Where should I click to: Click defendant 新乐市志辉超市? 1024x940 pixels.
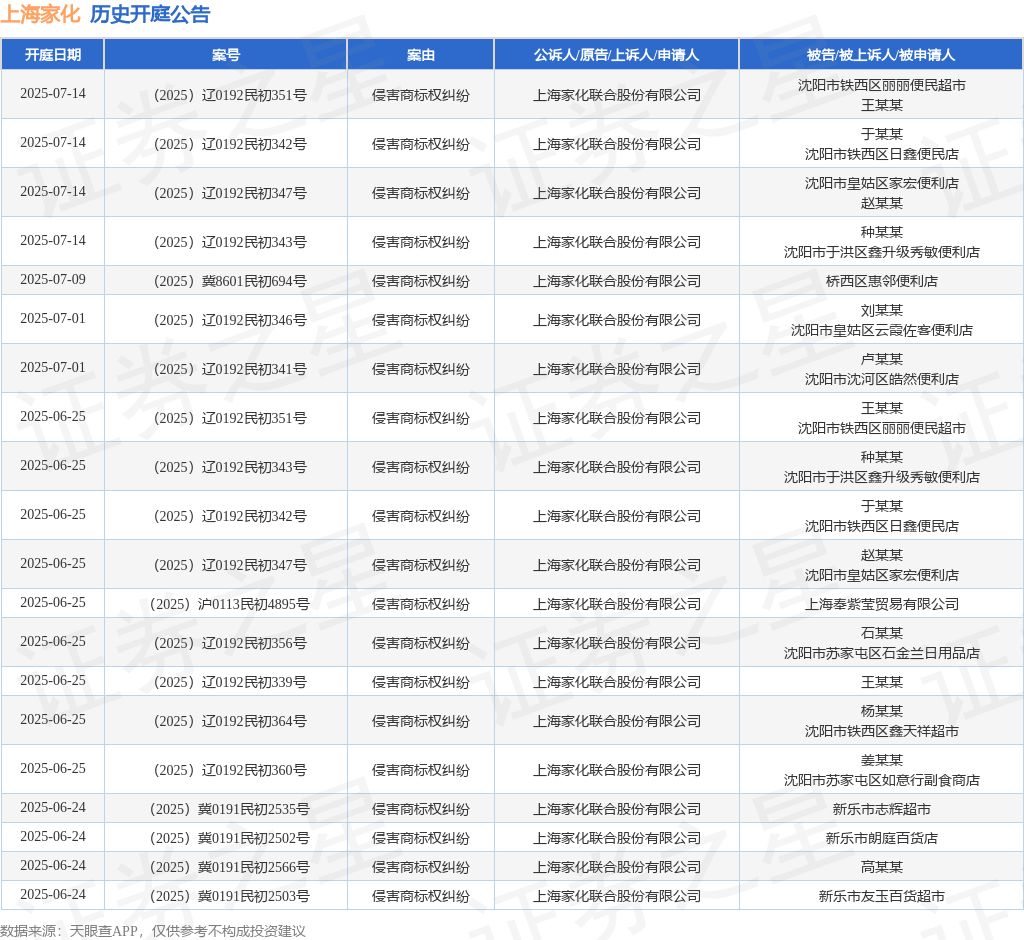coord(882,809)
